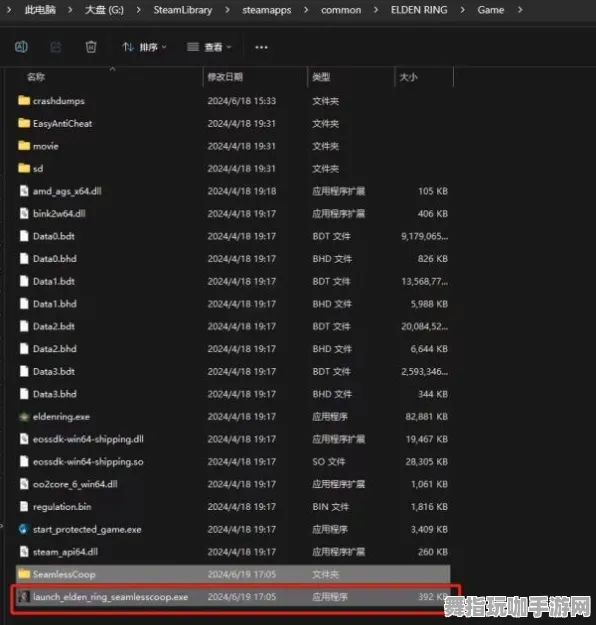The width and height of the screenshot is (596, 625).
Task: Select the SeamlessCoop folder name
Action: click(64, 574)
